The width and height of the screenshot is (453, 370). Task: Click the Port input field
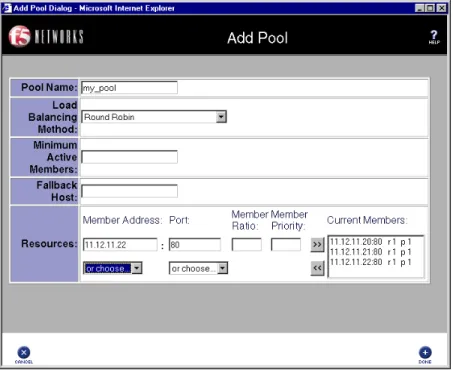click(195, 244)
